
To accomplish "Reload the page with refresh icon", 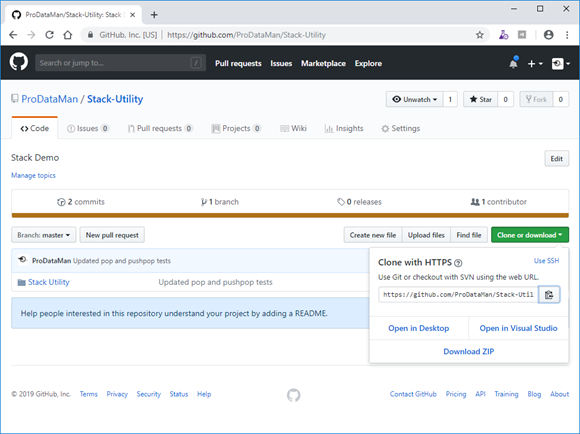I will [x=49, y=35].
